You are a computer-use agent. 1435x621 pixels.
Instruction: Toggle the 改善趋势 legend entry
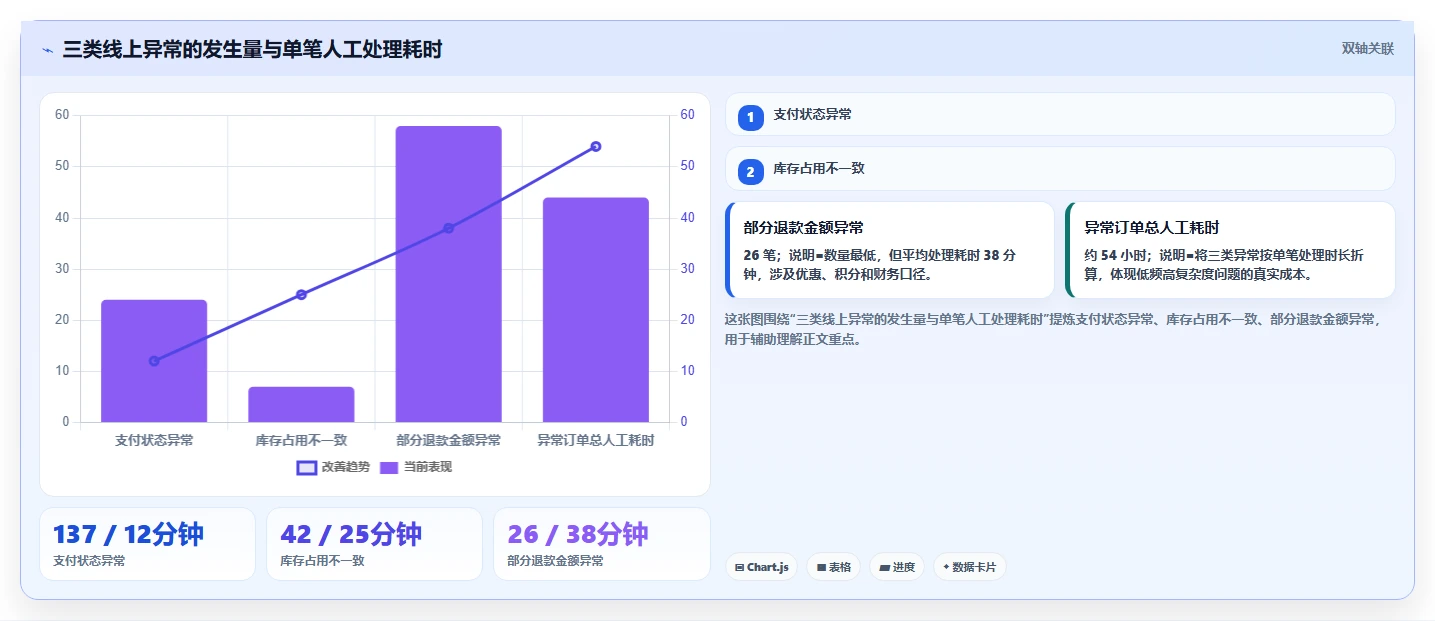click(x=333, y=467)
